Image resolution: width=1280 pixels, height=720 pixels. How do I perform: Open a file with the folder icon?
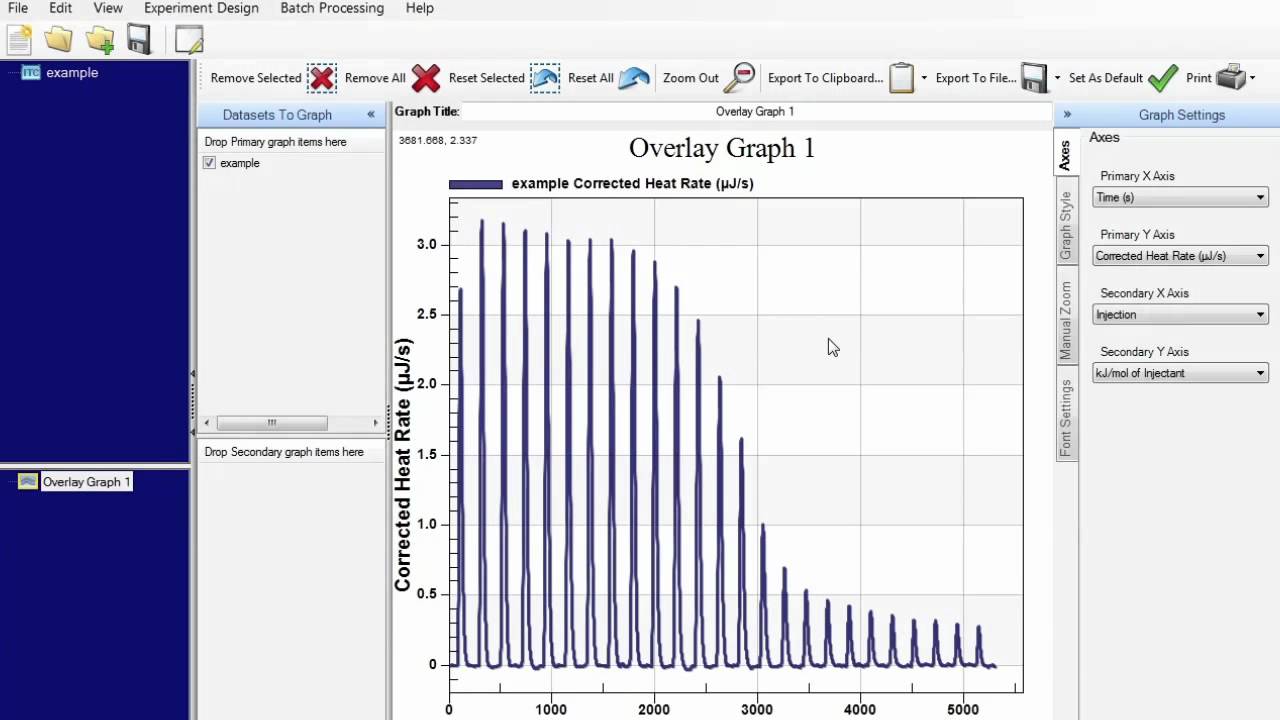pyautogui.click(x=58, y=38)
